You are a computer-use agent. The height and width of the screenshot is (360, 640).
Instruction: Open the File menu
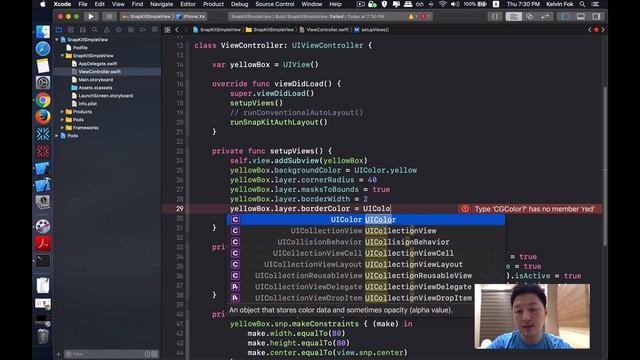pyautogui.click(x=83, y=4)
